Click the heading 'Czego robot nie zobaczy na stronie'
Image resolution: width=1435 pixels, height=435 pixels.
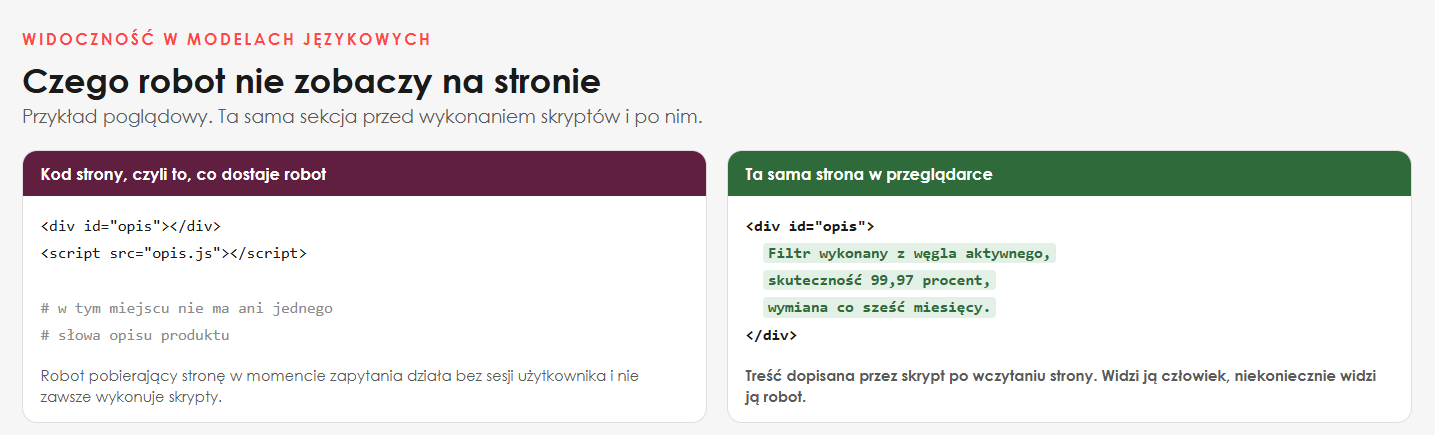coord(311,81)
